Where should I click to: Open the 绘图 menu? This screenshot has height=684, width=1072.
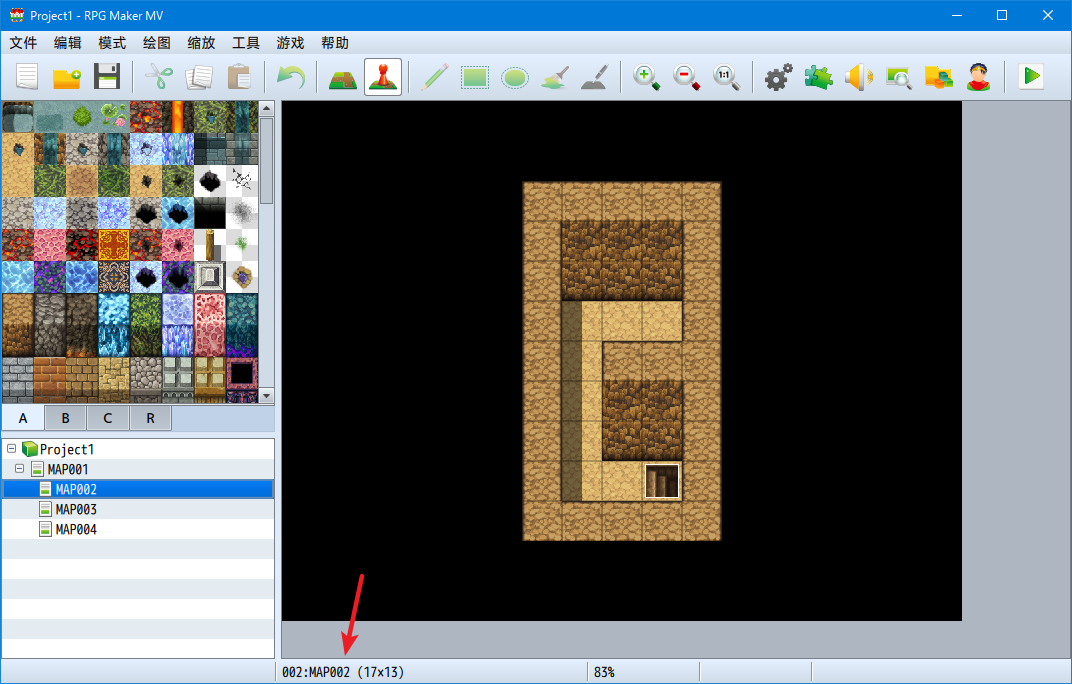[157, 43]
